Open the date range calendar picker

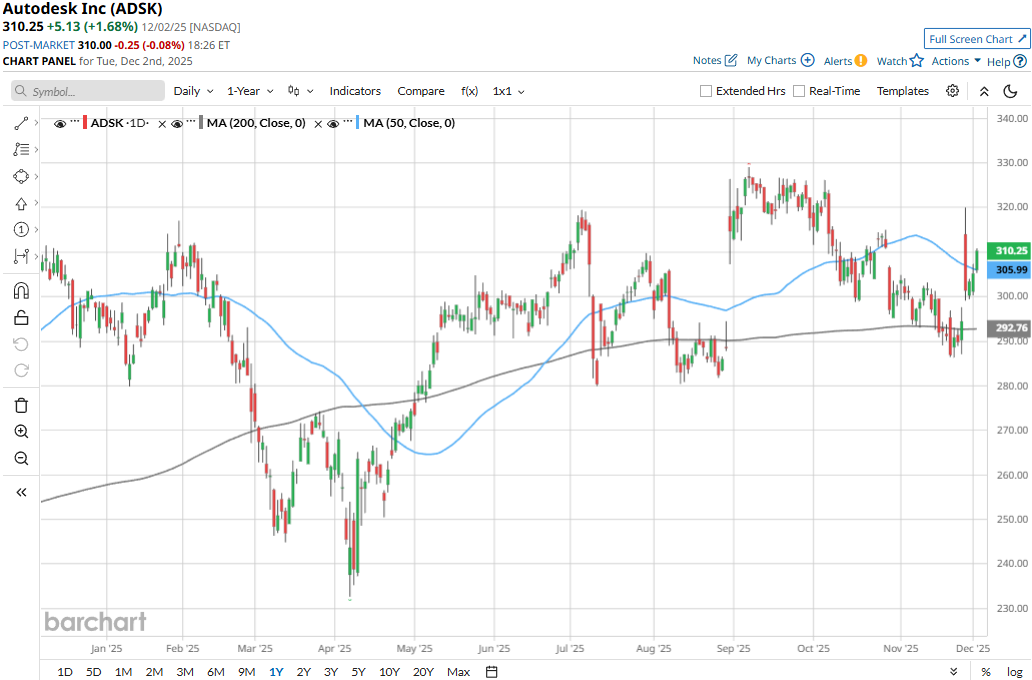tap(492, 671)
